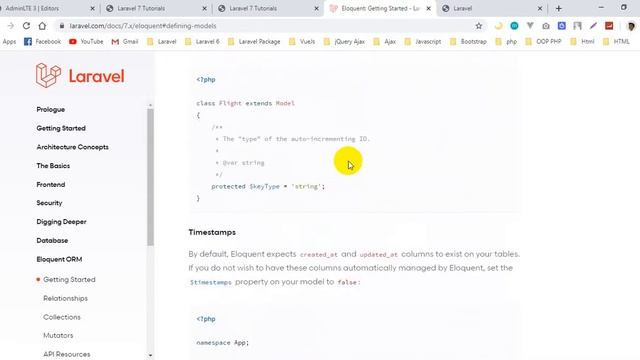Expand the Digging Deeper section

61,222
